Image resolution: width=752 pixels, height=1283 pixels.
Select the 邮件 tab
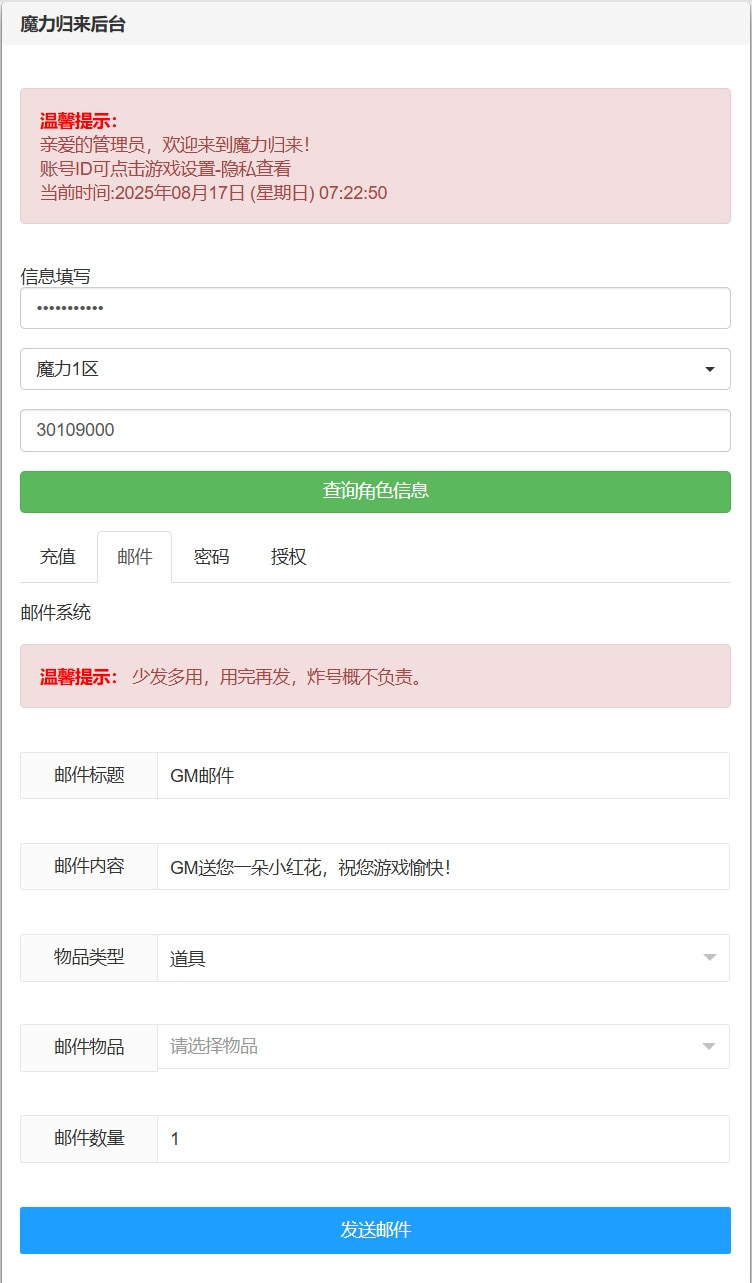pyautogui.click(x=135, y=557)
